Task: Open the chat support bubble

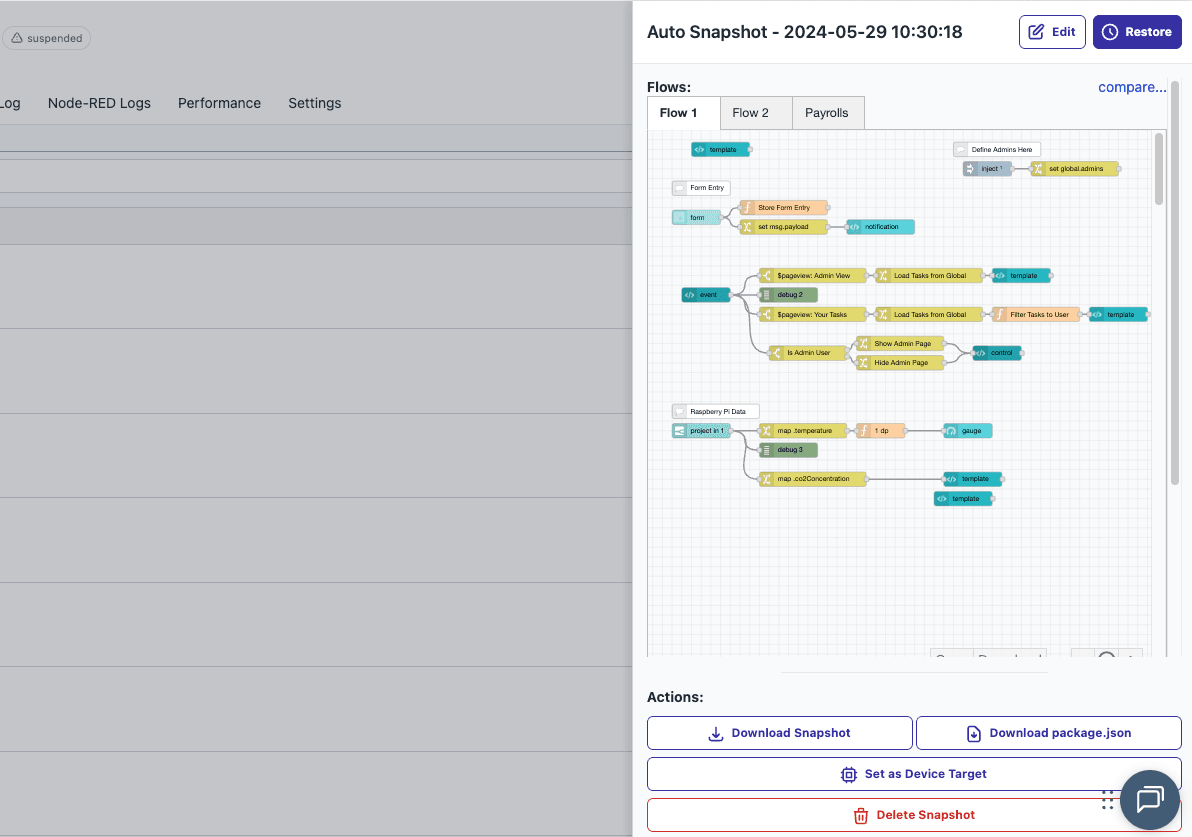Action: 1148,800
